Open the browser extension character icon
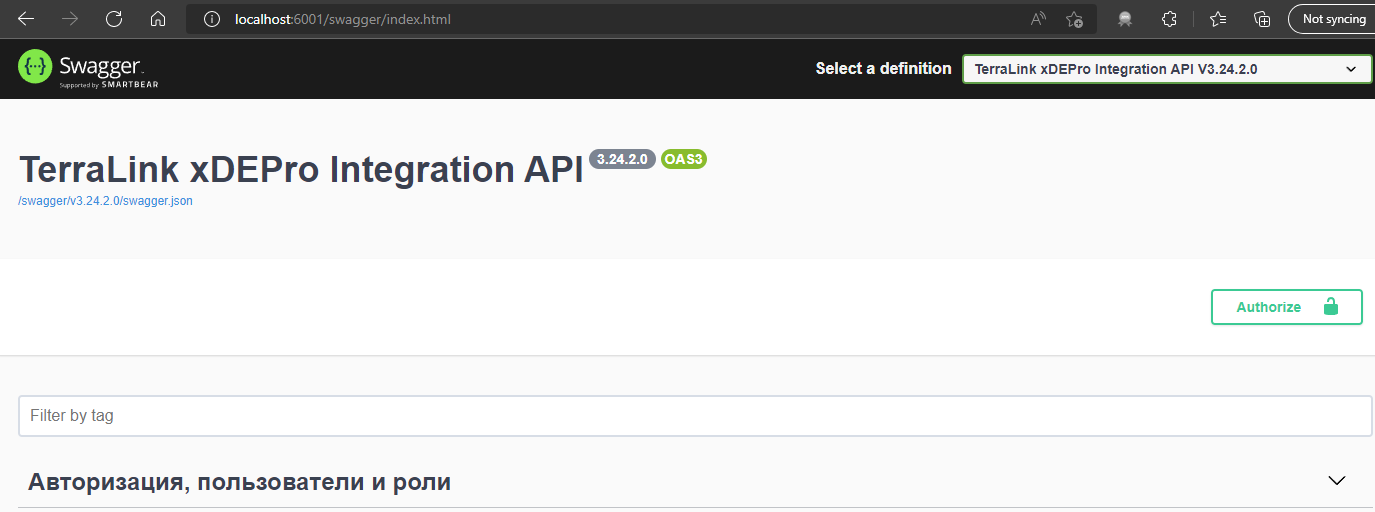 (1125, 19)
